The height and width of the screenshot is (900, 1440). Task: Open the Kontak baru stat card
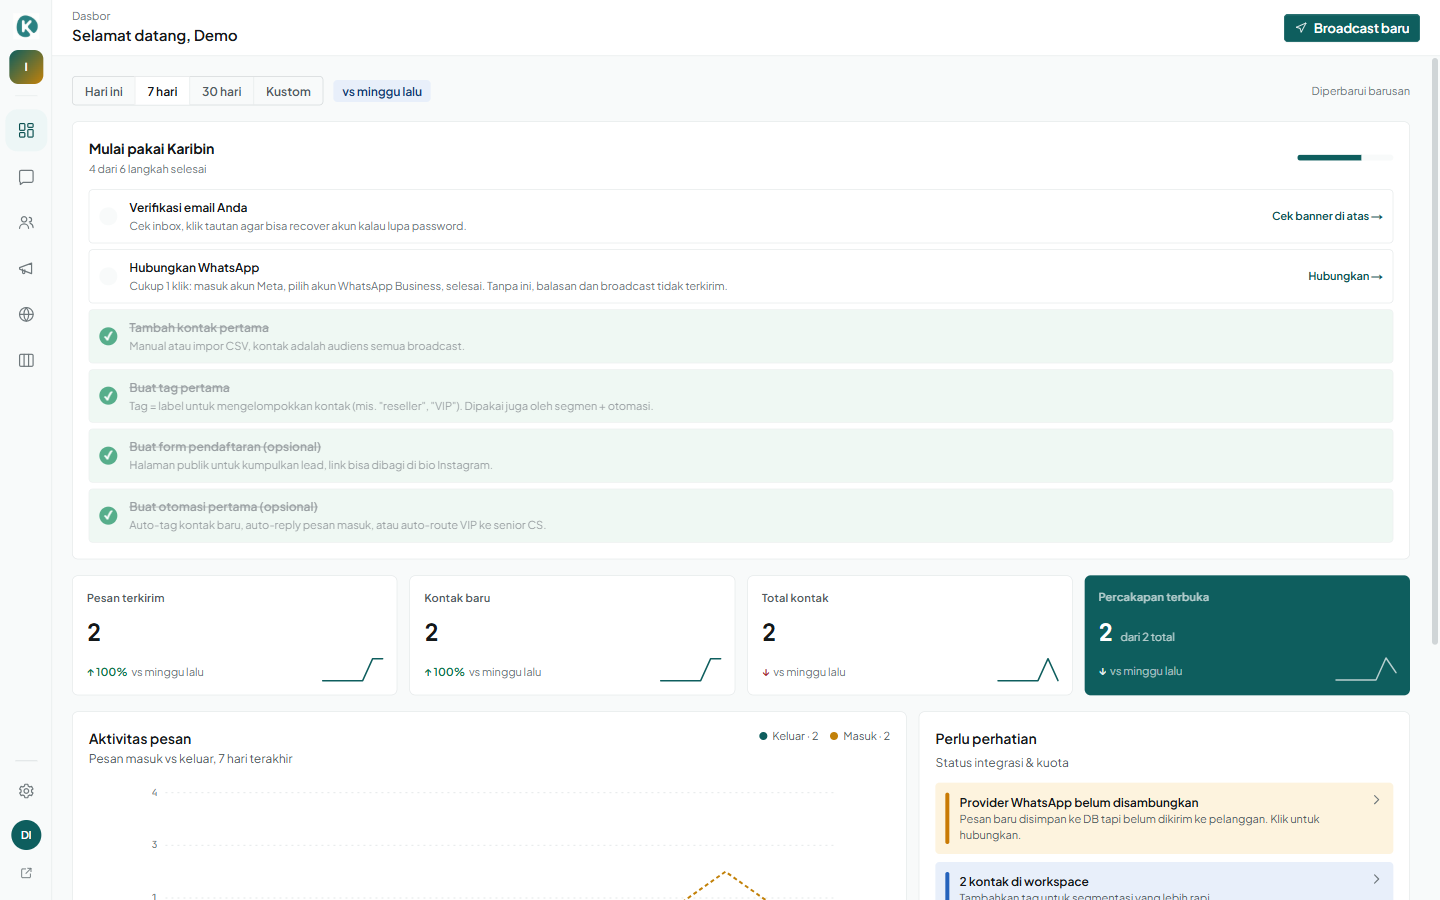(572, 635)
